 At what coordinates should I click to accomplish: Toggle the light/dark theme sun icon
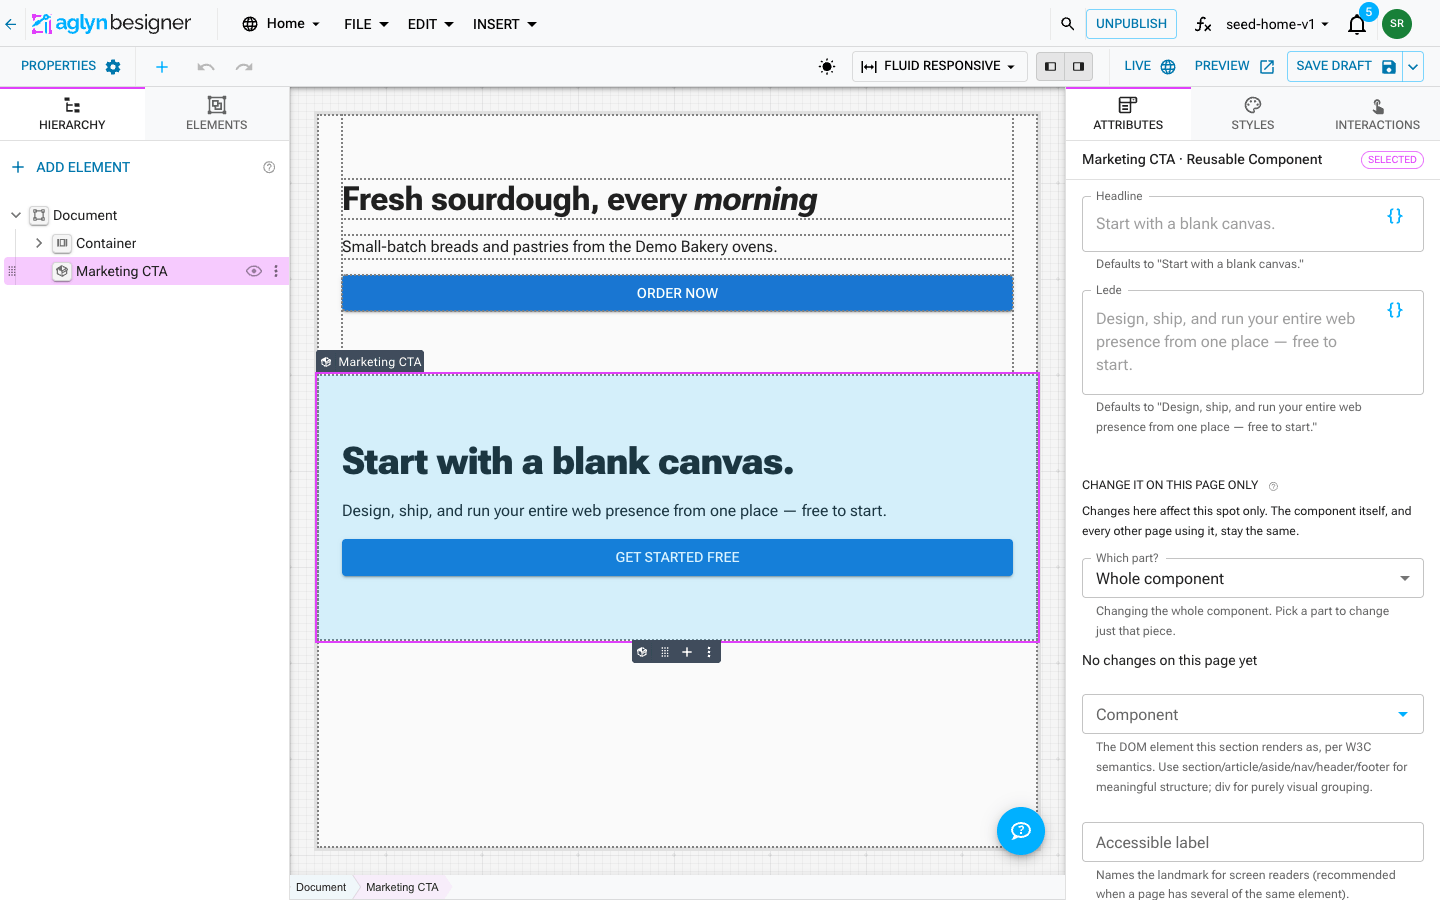(x=827, y=67)
